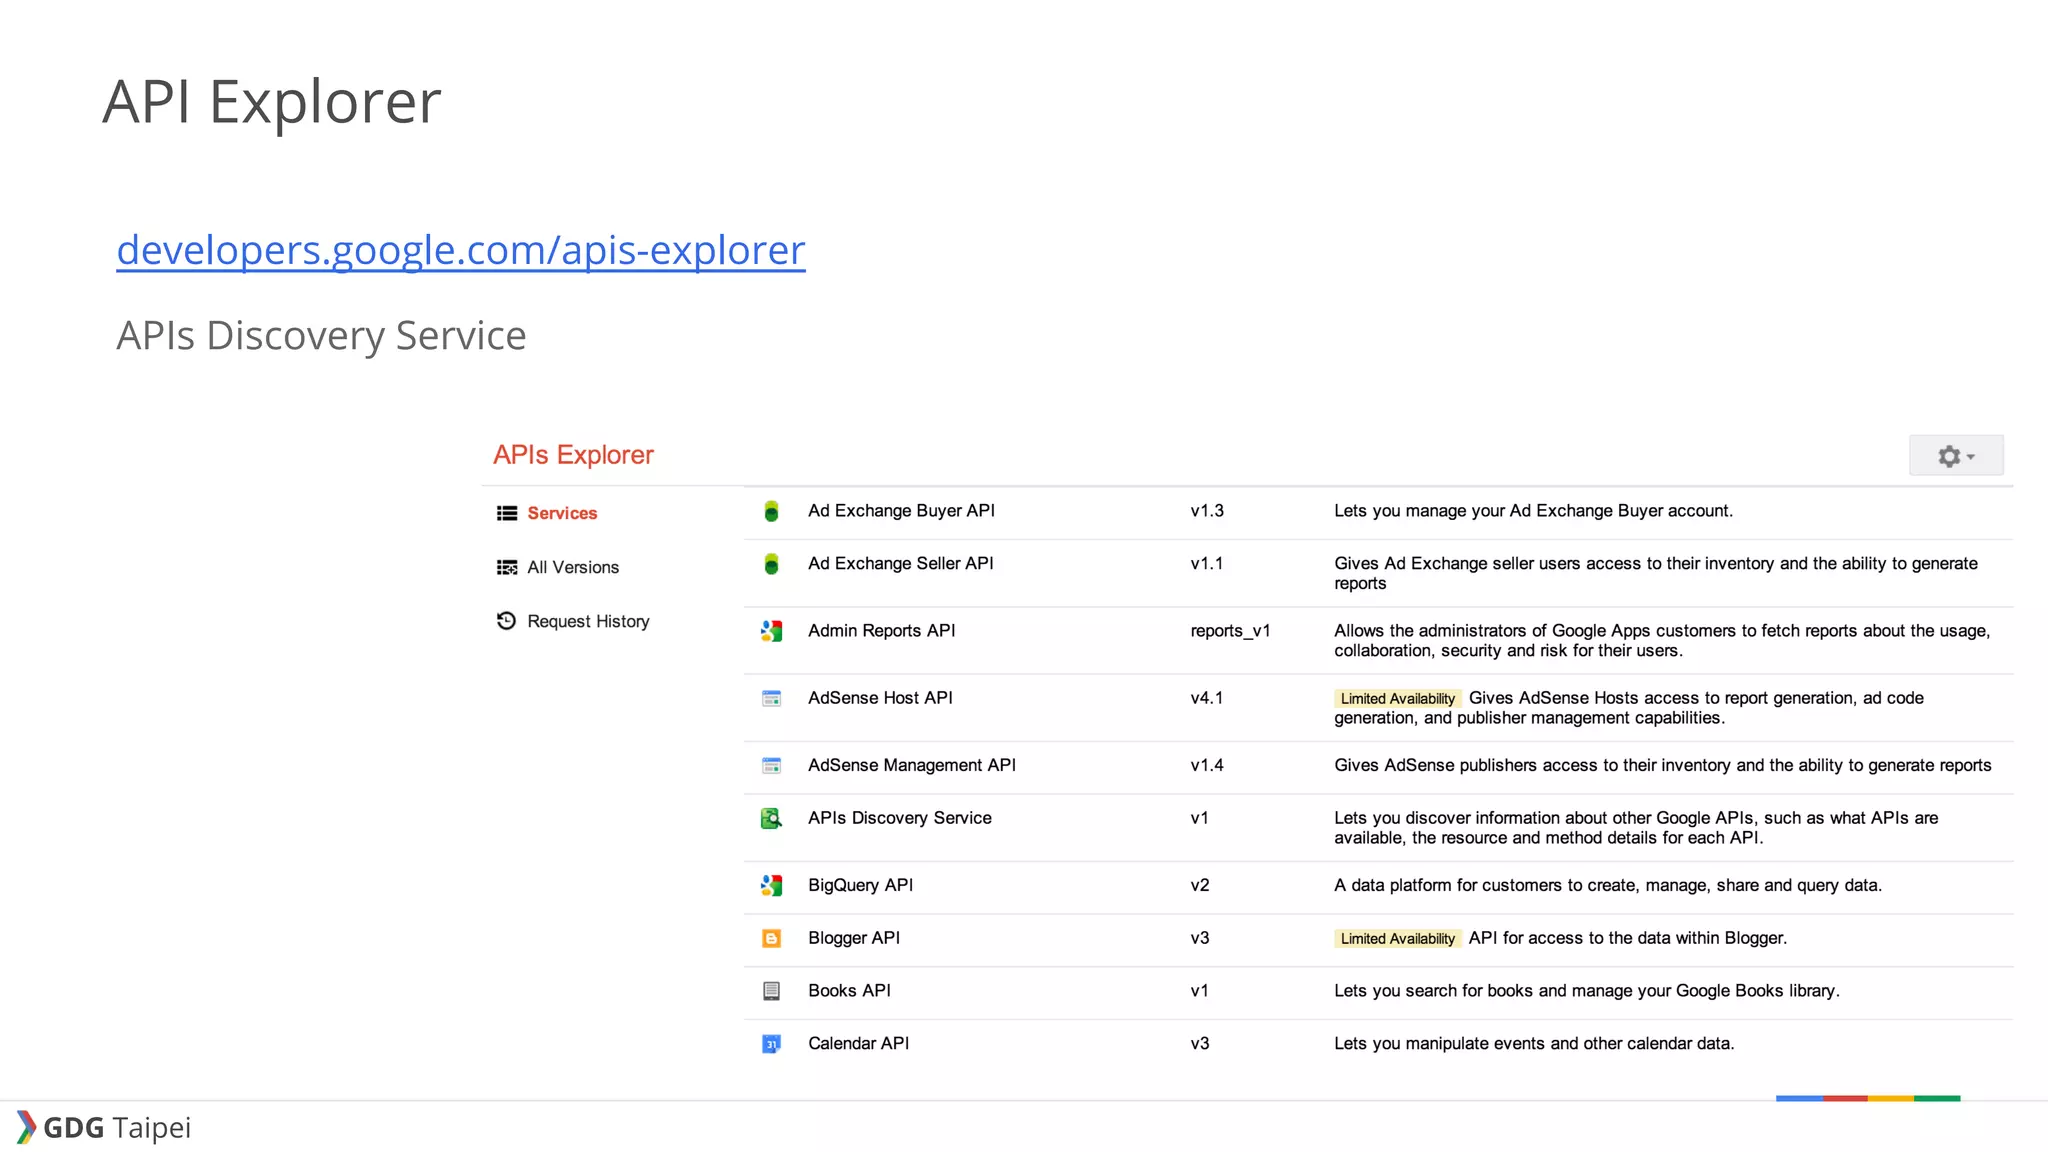Select the Ad Exchange Seller API row
Screen dimensions: 2048x1152
coord(900,564)
